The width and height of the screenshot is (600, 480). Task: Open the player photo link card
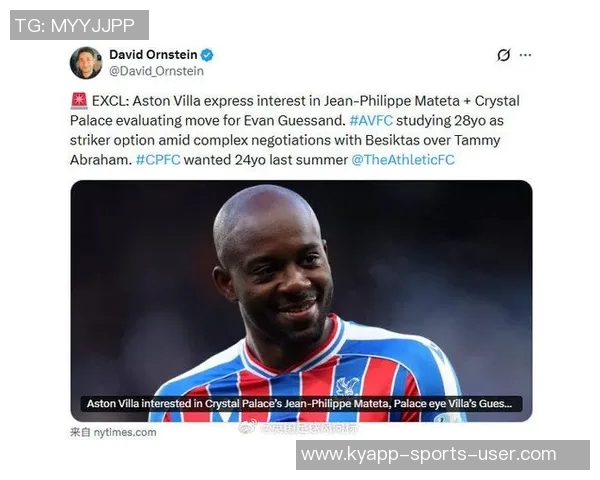point(302,301)
